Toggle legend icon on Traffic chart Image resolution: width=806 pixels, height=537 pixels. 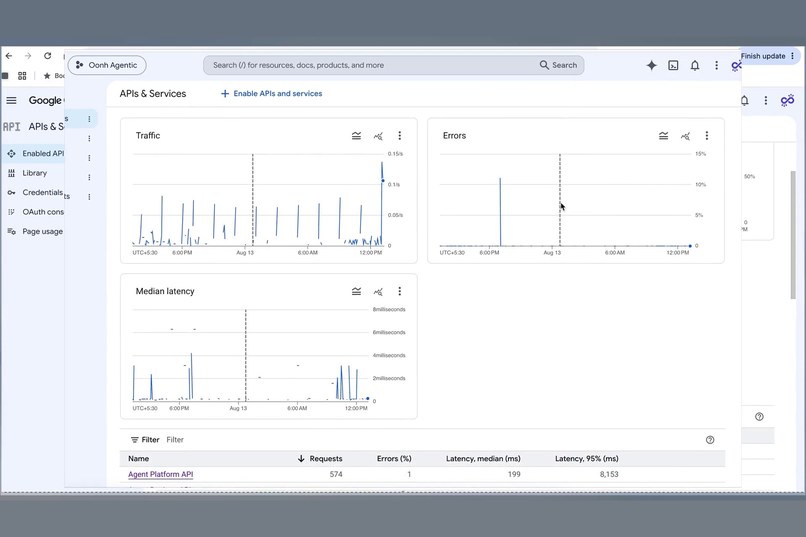point(356,136)
